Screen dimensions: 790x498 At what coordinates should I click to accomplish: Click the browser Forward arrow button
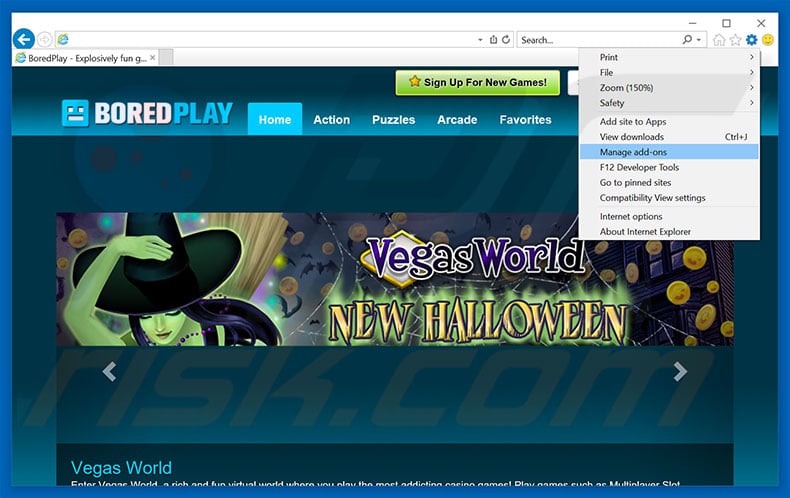pos(44,39)
